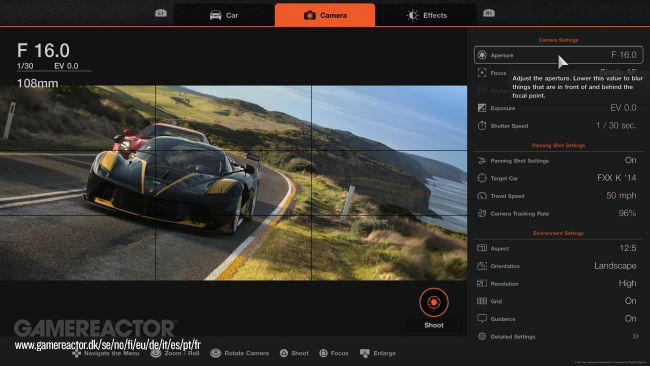Viewport: 650px width, 366px height.
Task: Click the Exposure icon
Action: tap(482, 108)
